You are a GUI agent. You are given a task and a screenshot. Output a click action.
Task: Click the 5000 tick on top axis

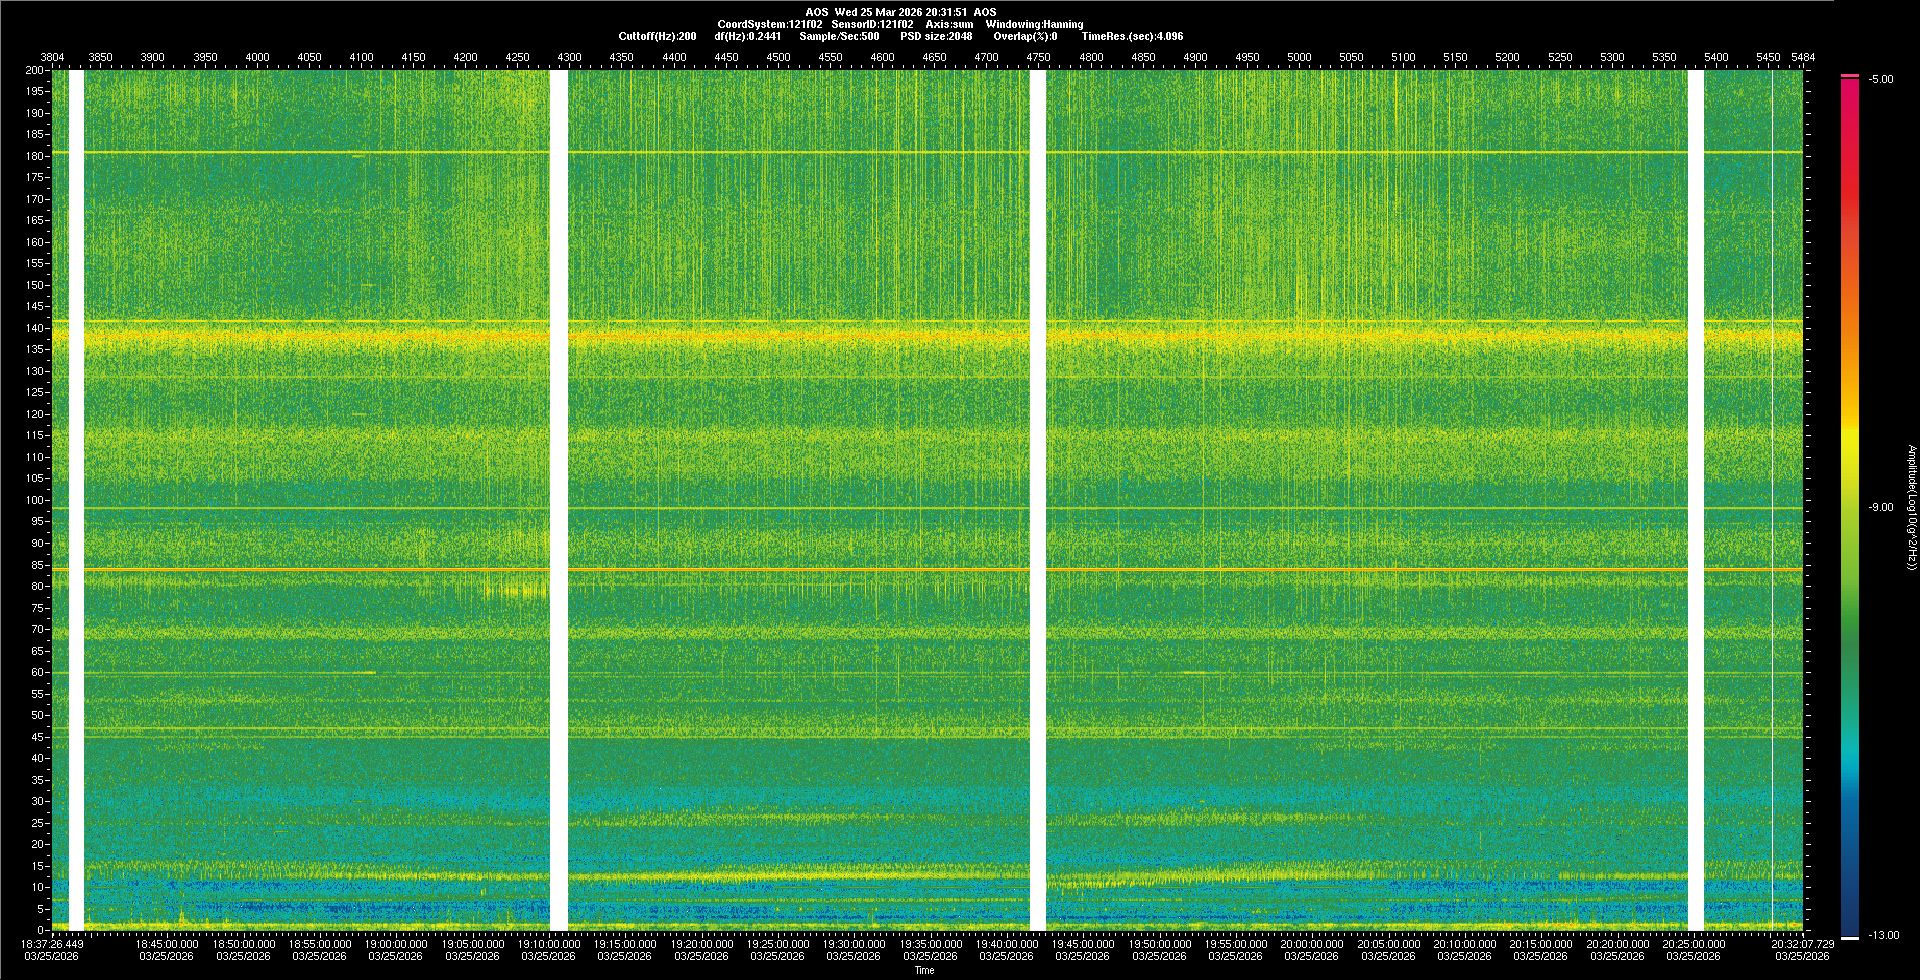tap(1299, 57)
